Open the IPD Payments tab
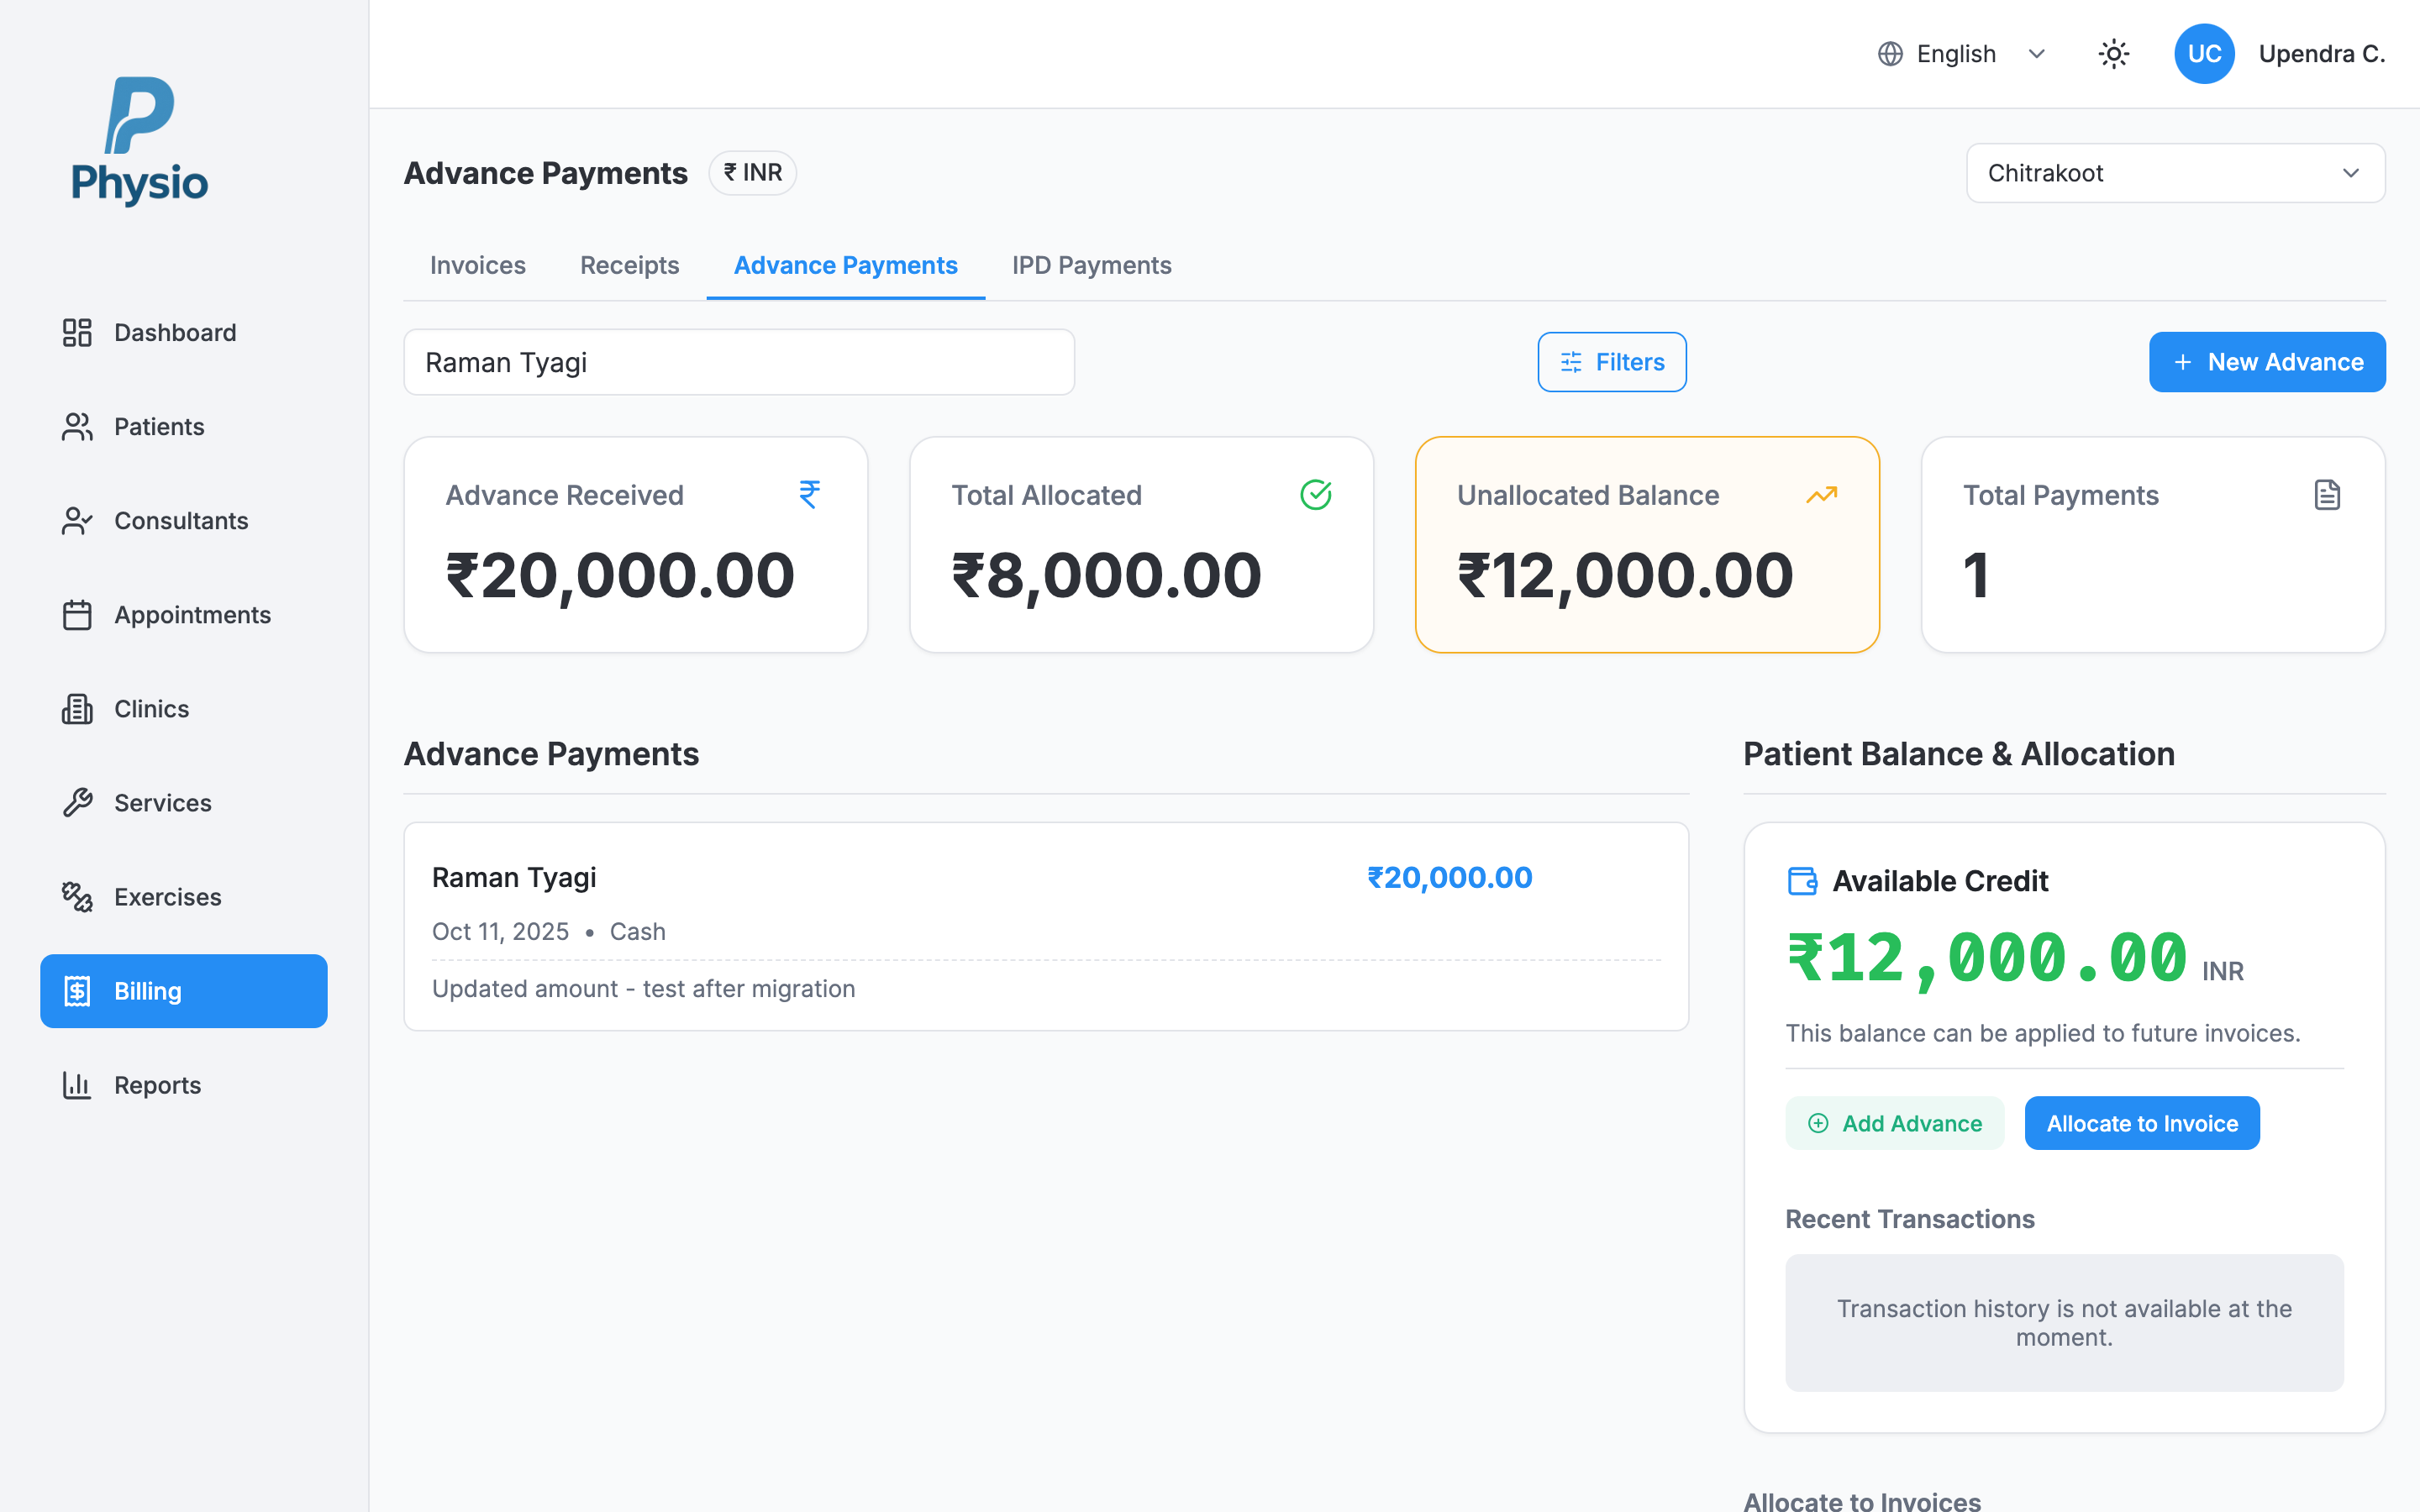Screen dimensions: 2420x1512 click(1091, 265)
